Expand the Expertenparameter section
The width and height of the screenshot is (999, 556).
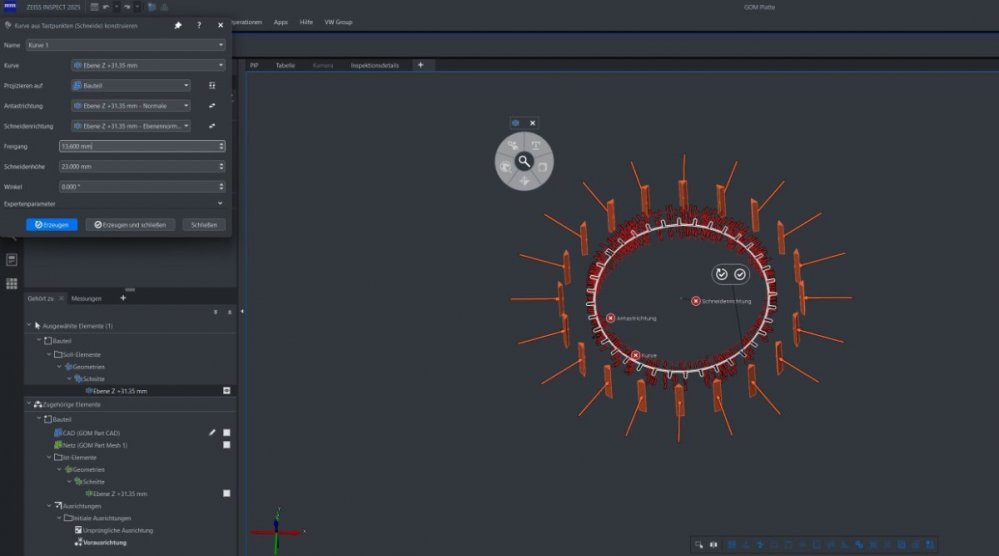click(220, 203)
